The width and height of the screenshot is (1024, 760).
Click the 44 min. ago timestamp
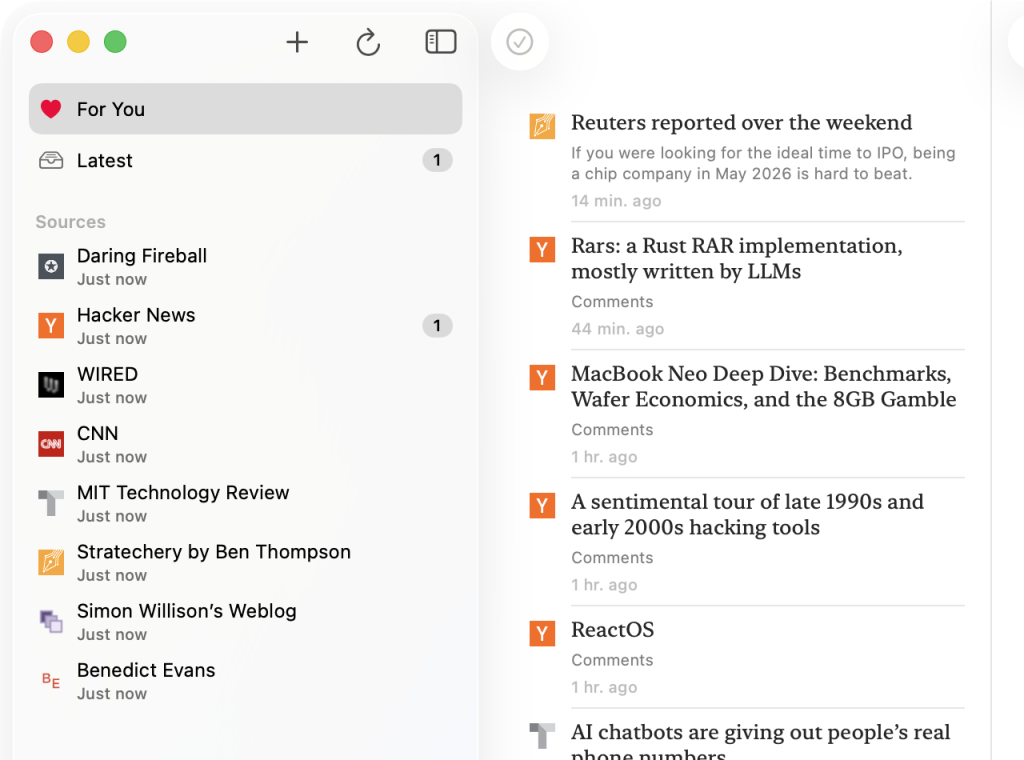[617, 329]
